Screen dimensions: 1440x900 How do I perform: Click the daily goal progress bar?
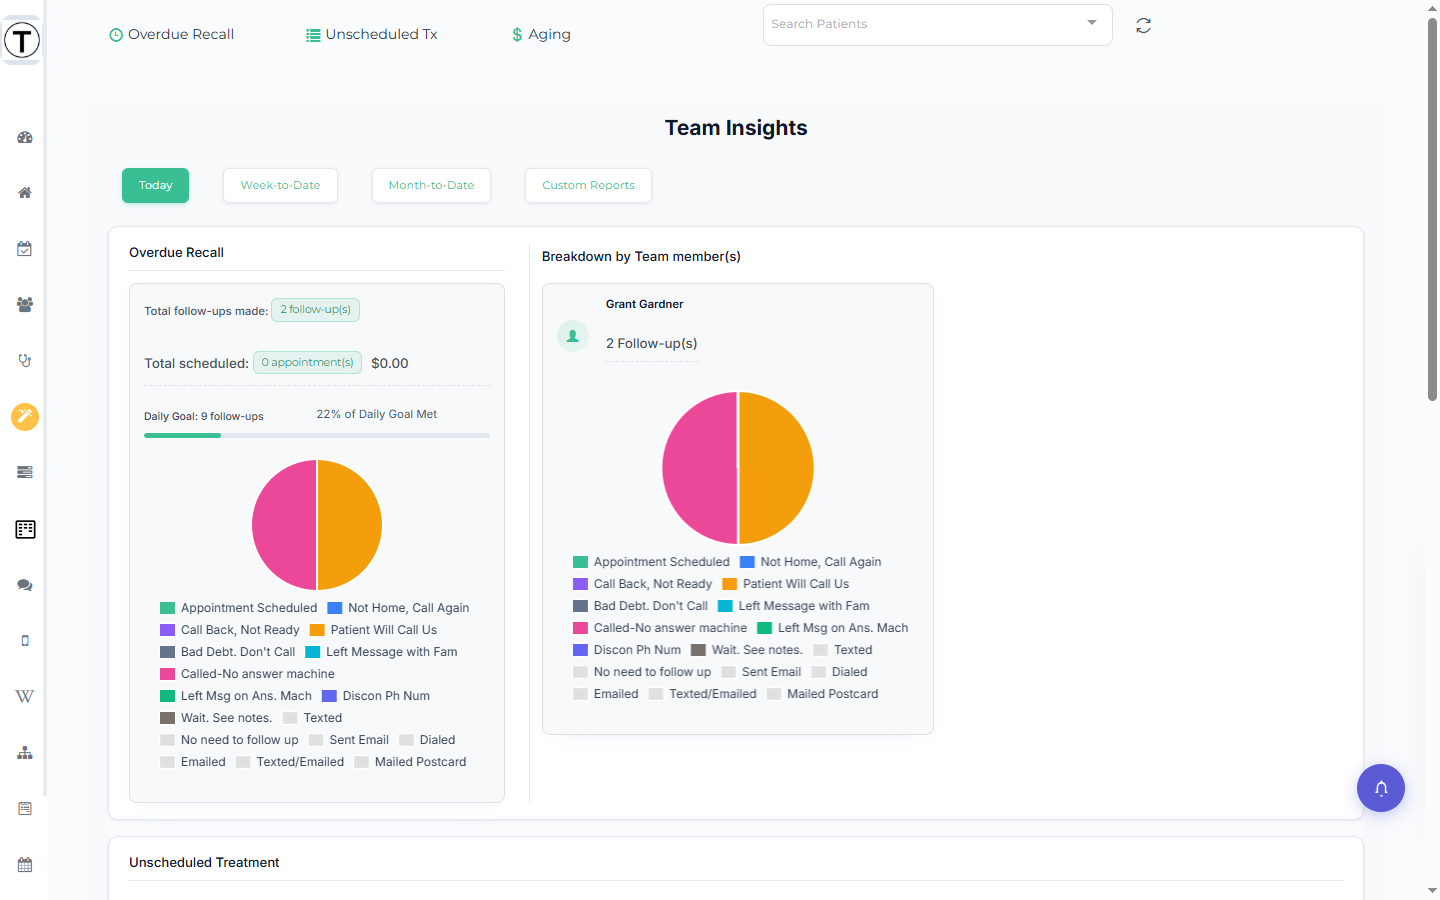coord(317,435)
